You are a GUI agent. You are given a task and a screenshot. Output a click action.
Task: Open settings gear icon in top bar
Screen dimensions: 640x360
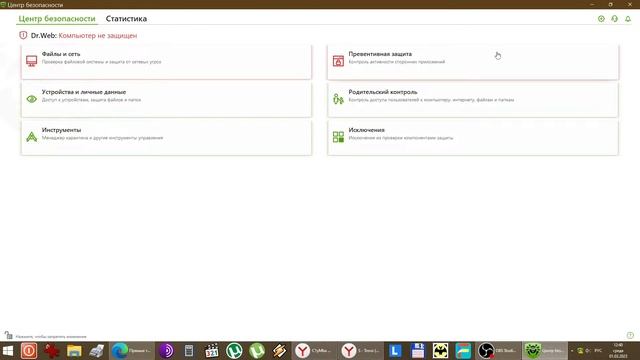(x=601, y=19)
